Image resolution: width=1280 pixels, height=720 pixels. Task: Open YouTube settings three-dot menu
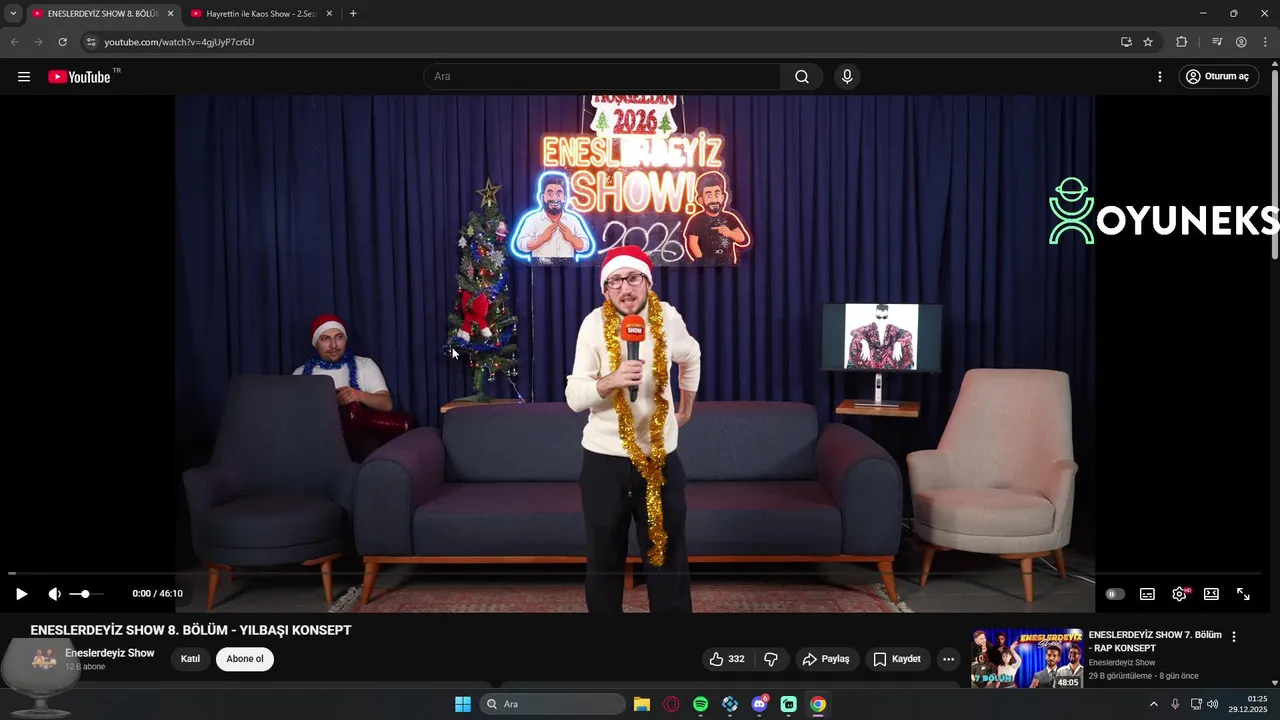(1160, 77)
